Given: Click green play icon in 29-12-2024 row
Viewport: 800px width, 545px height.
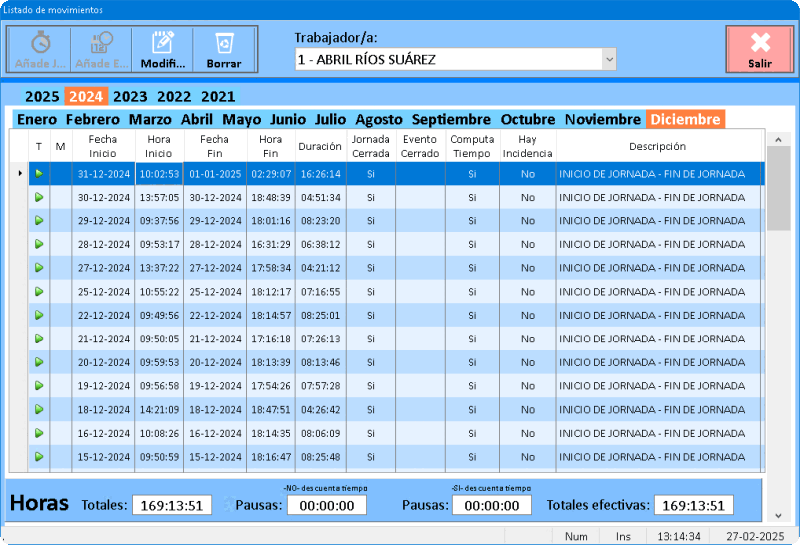Looking at the screenshot, I should [x=39, y=220].
